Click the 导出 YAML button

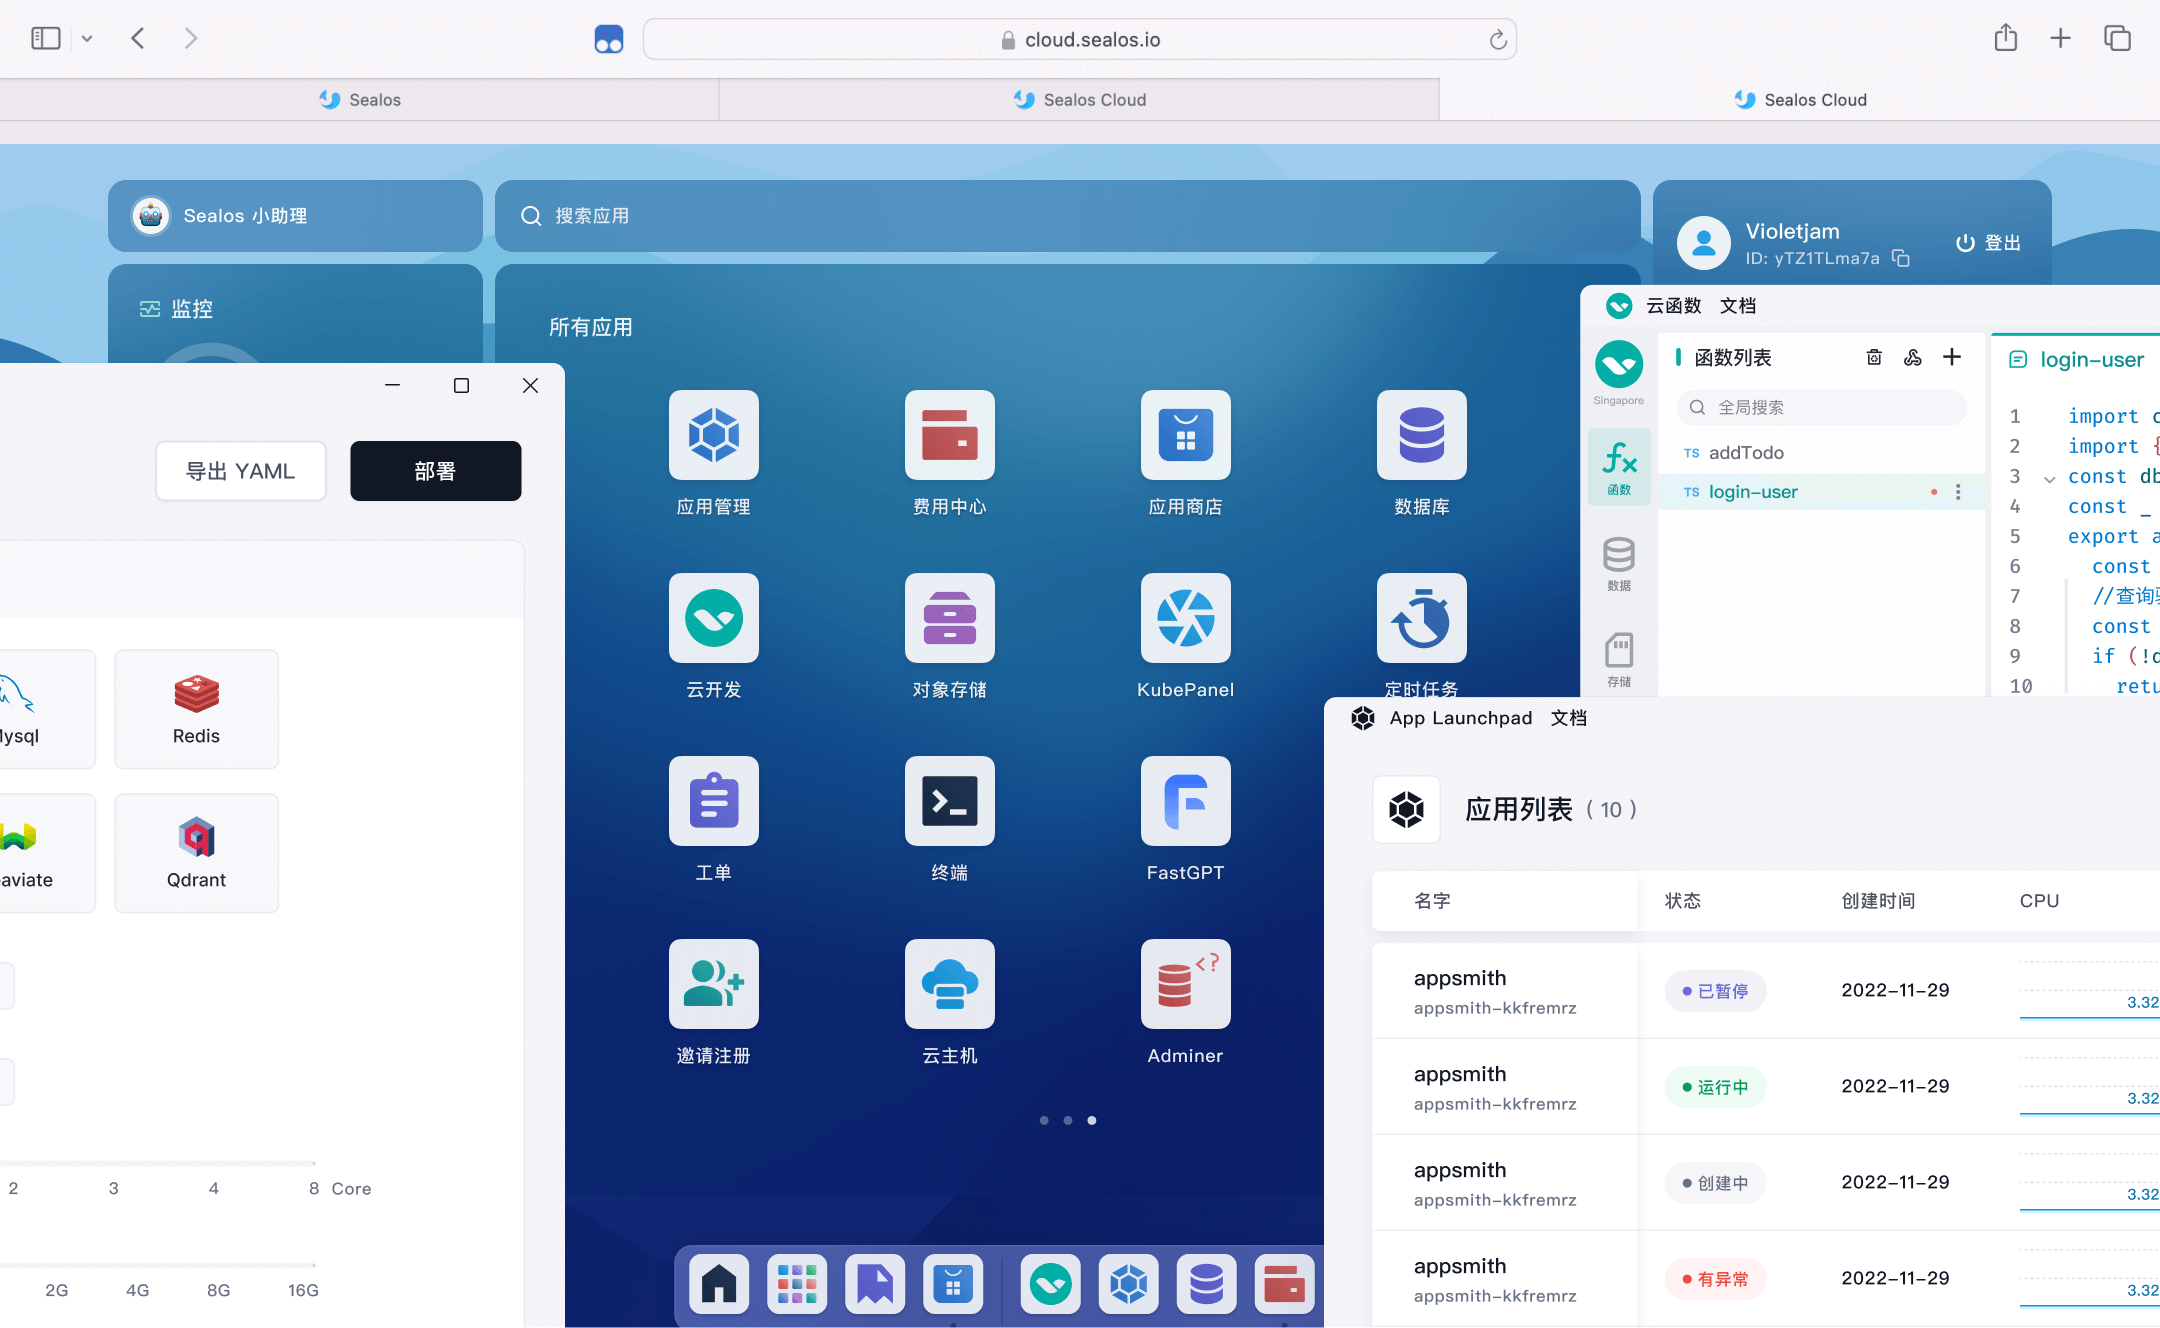tap(240, 471)
